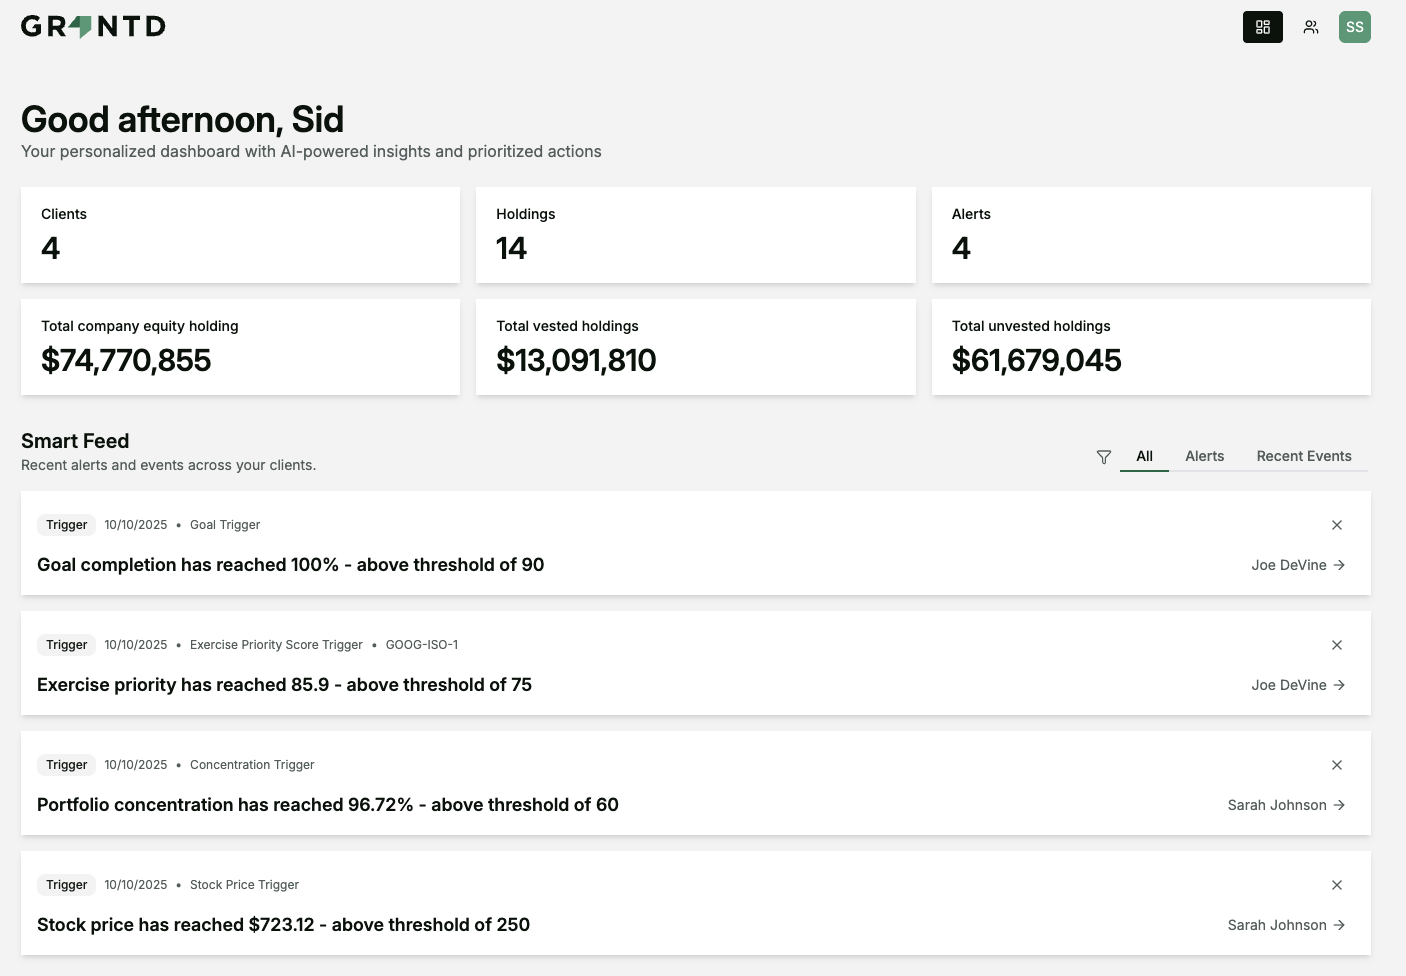This screenshot has width=1406, height=976.
Task: Dismiss the goal completion alert
Action: (1336, 524)
